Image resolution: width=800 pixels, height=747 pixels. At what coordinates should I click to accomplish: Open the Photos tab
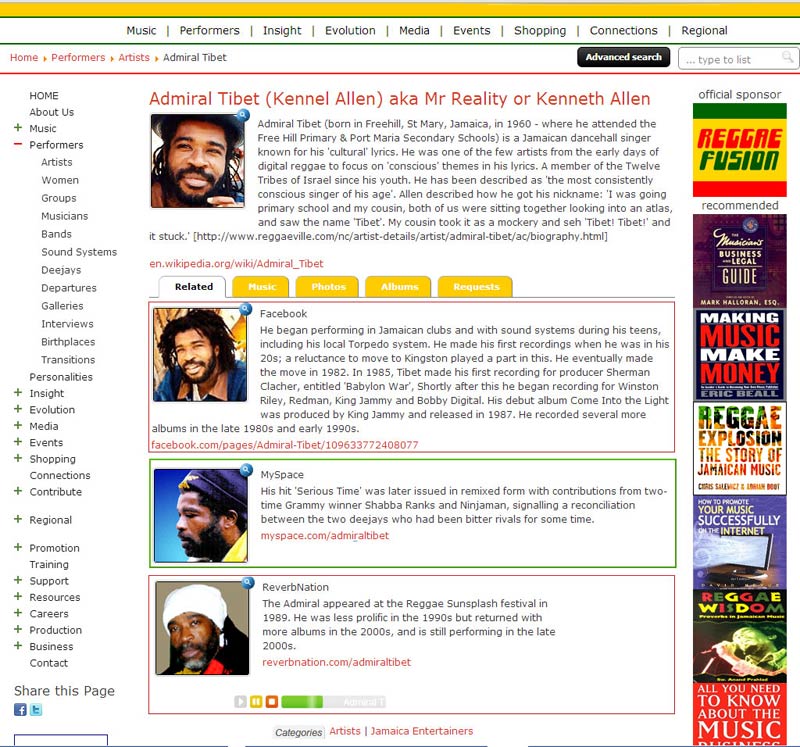click(x=328, y=287)
